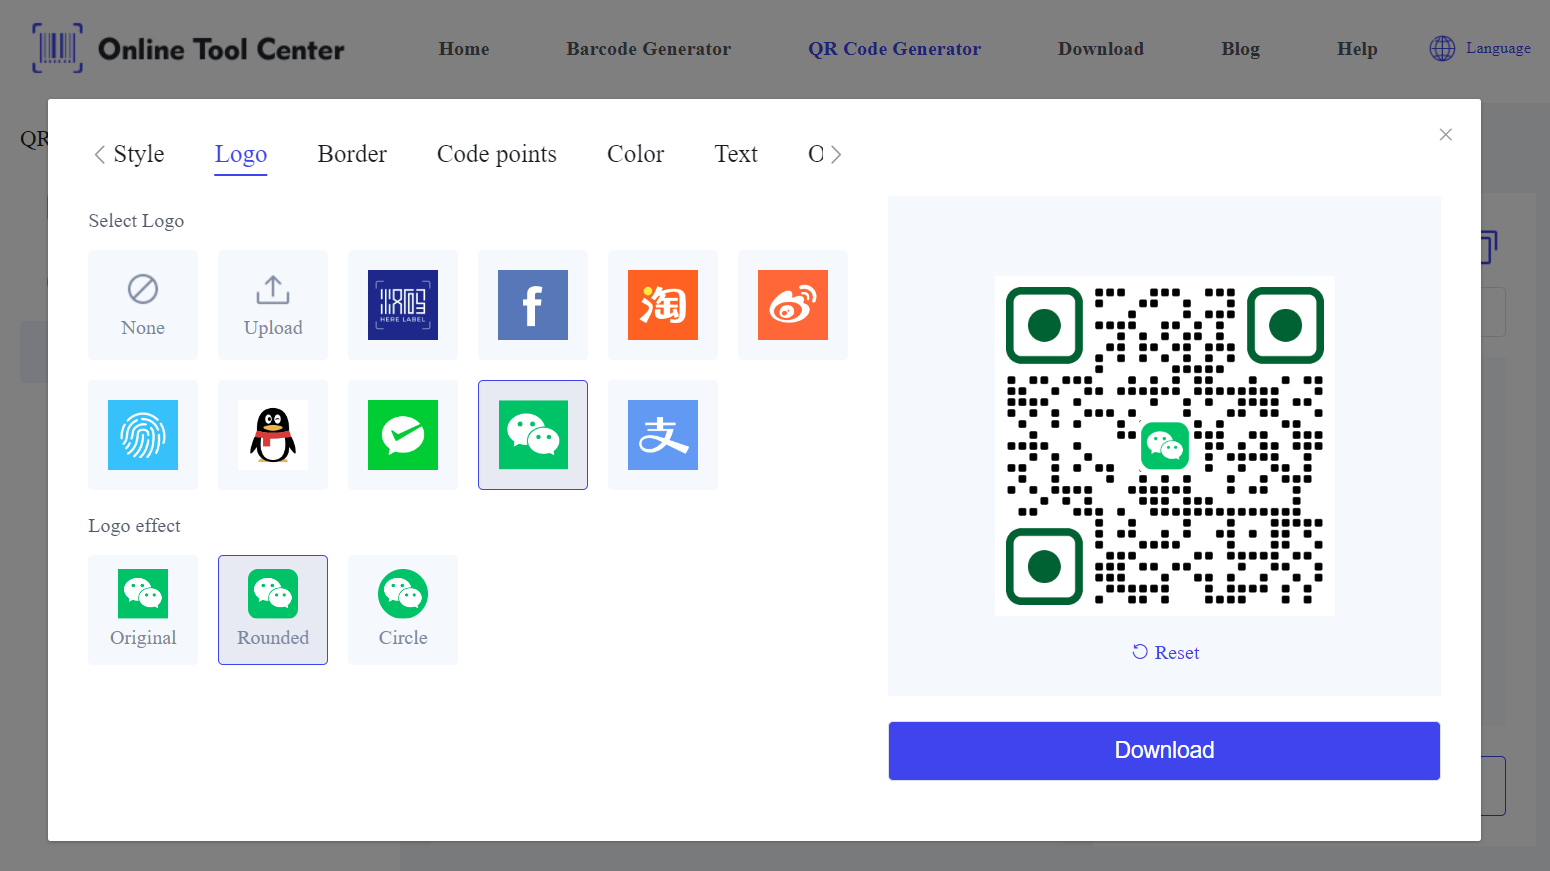Apply the Circle logo effect

pos(403,610)
